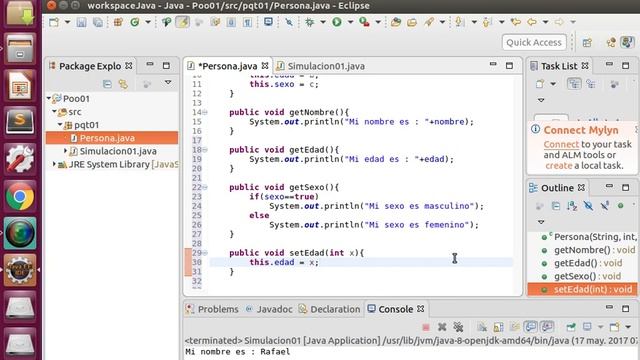Open Sublime Text from the Ubuntu dock
The image size is (640, 360).
click(x=20, y=121)
